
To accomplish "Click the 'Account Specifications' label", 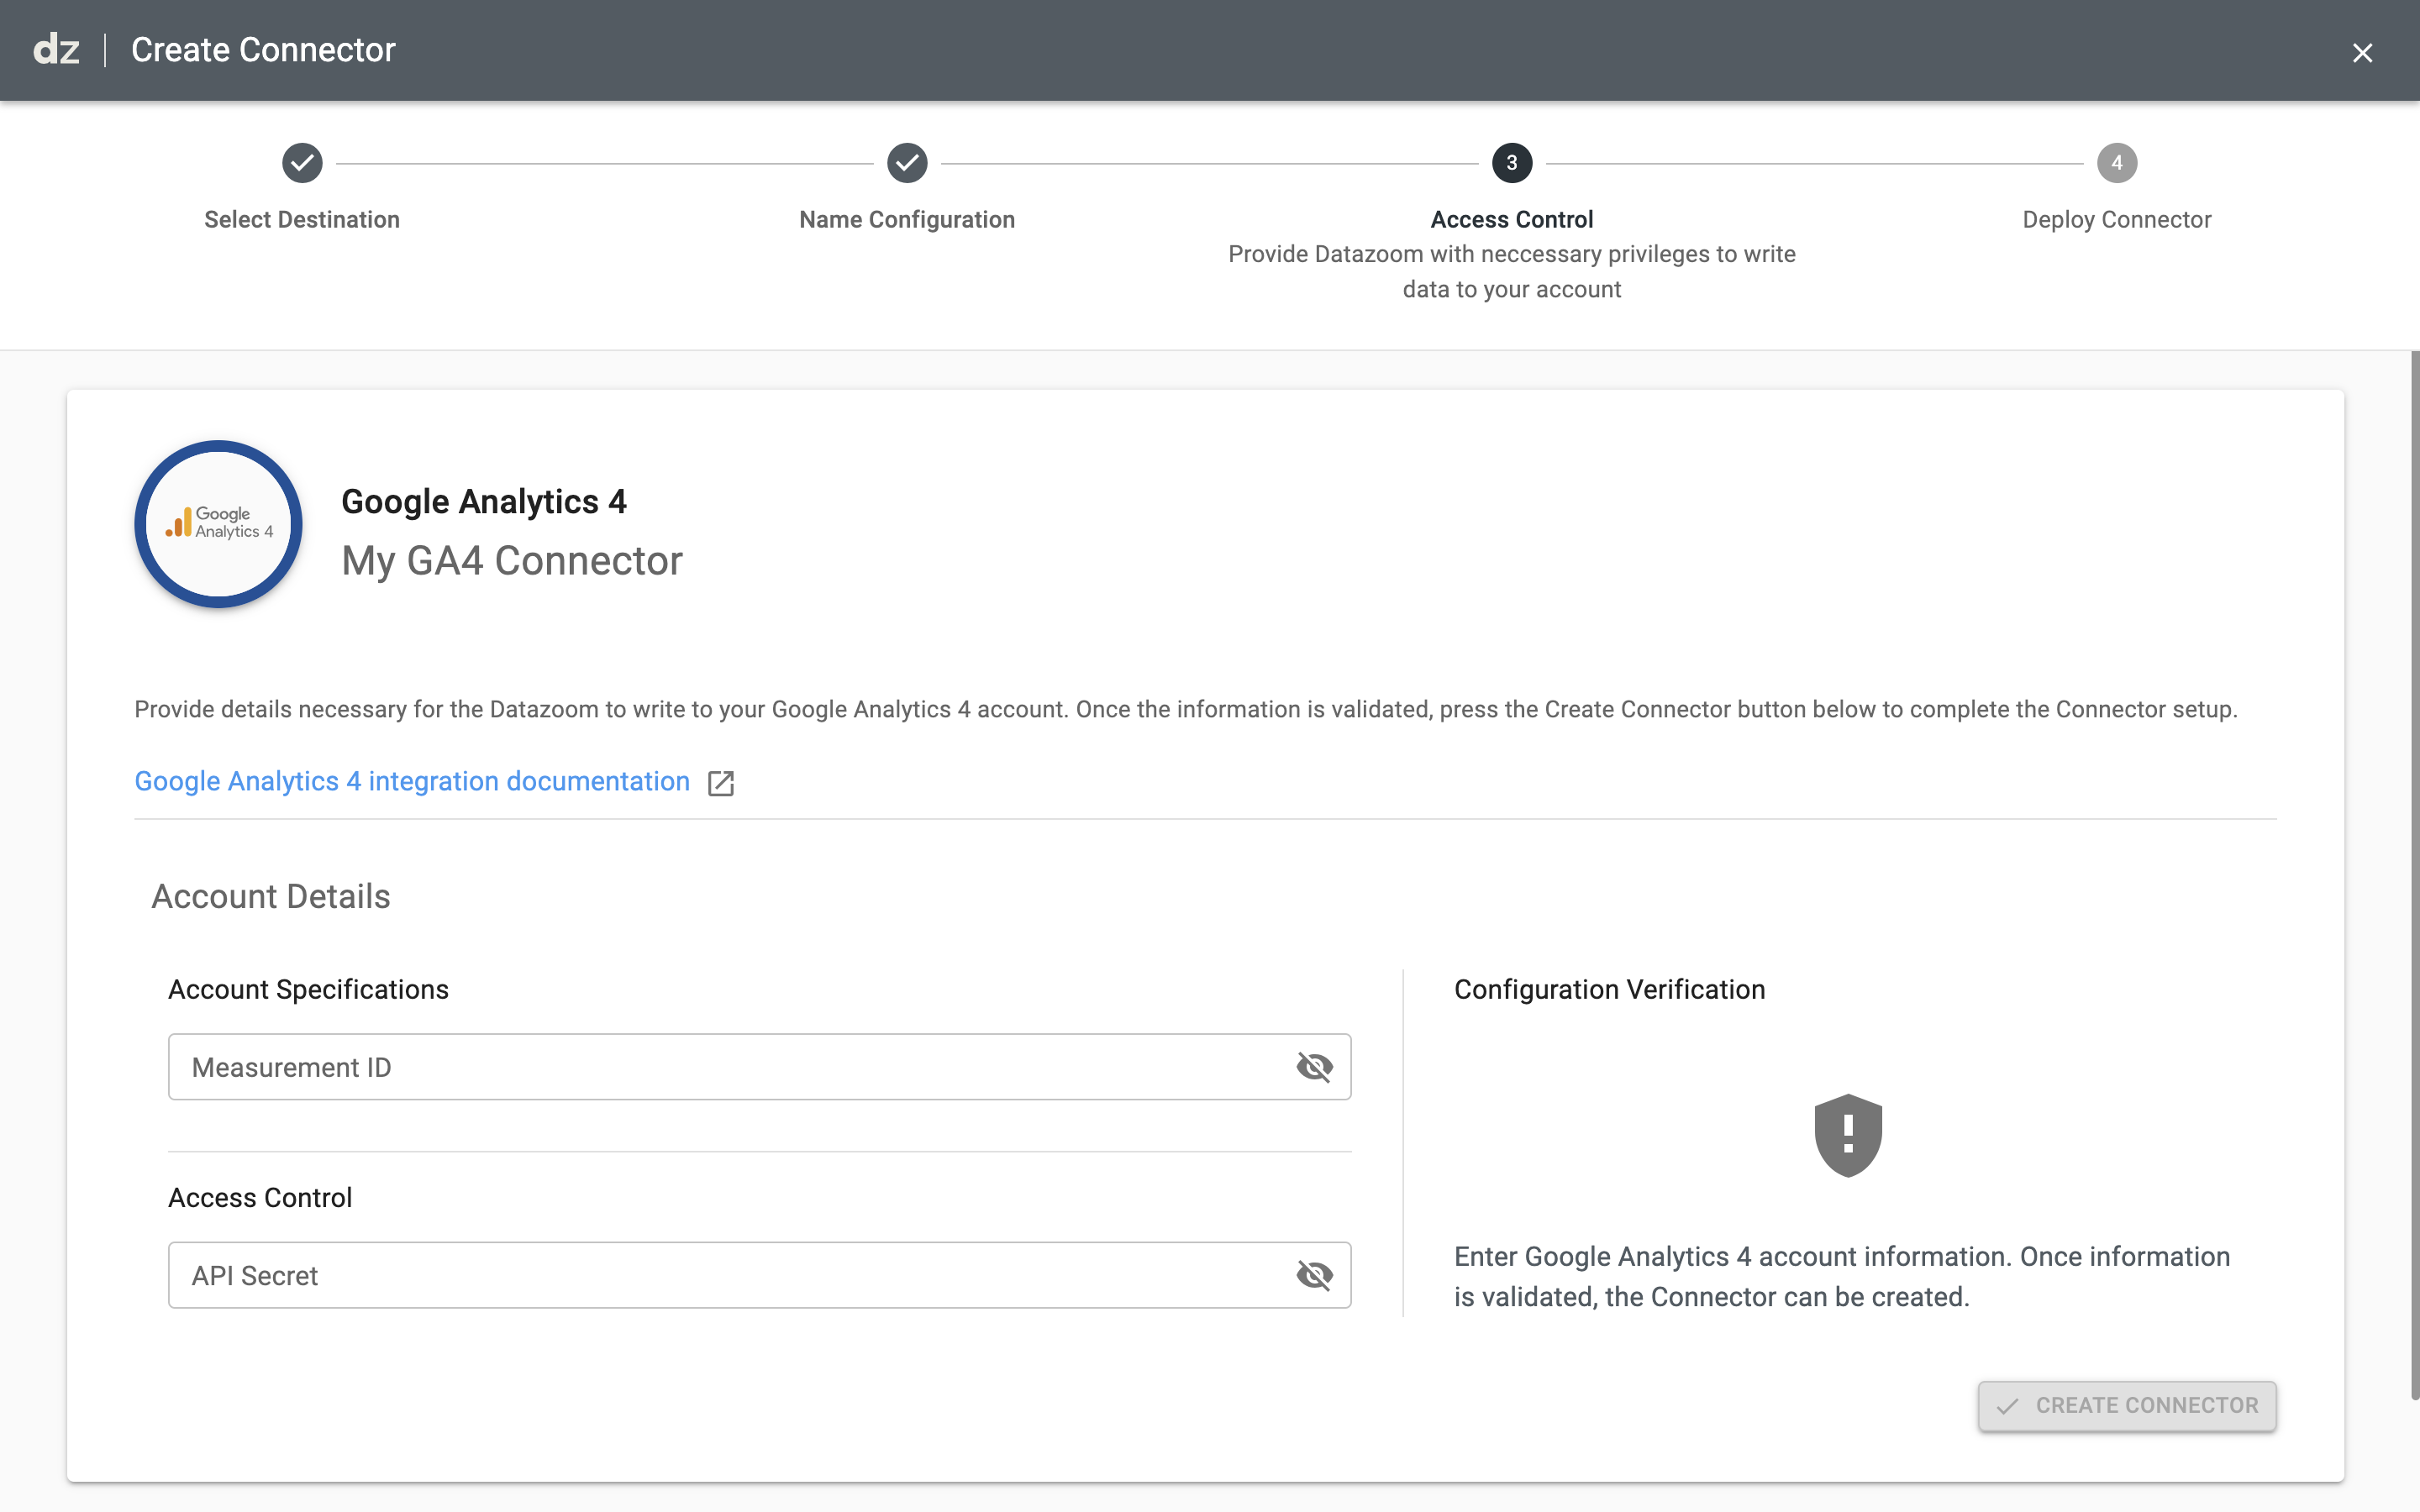I will pos(308,989).
